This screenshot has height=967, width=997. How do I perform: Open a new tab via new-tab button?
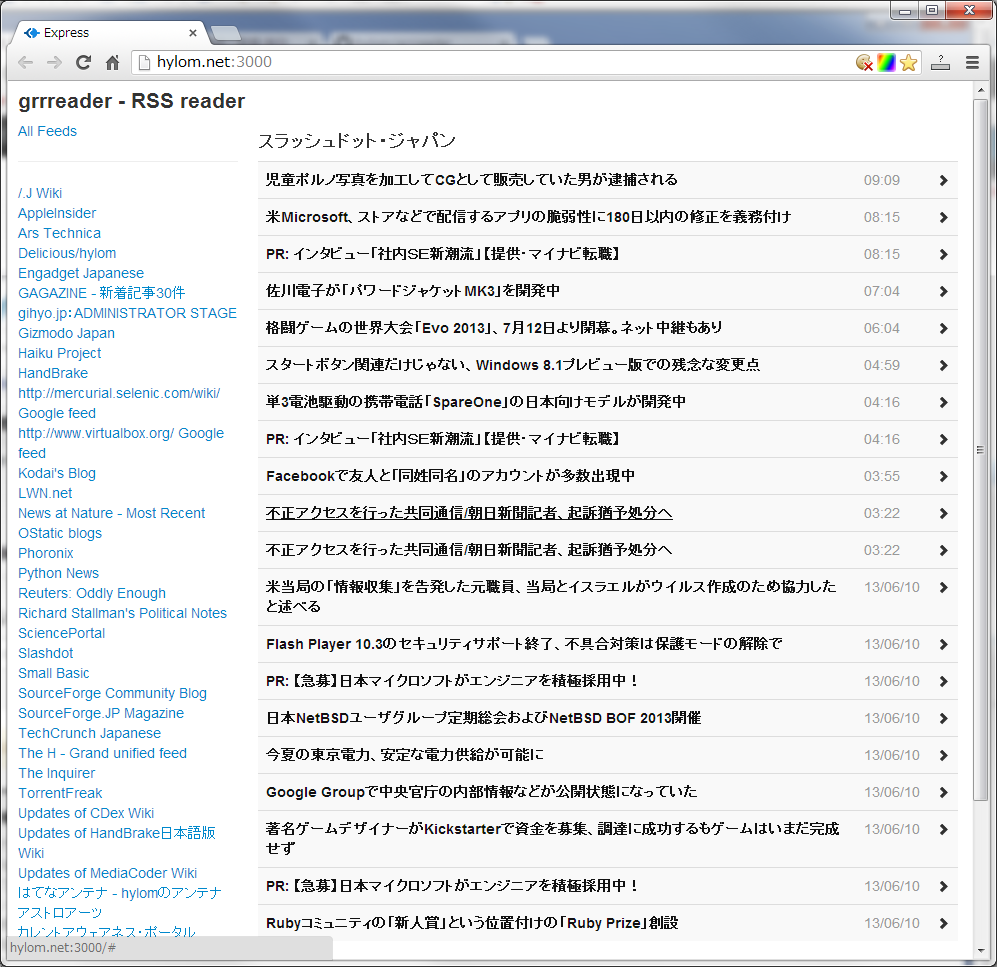tap(226, 34)
